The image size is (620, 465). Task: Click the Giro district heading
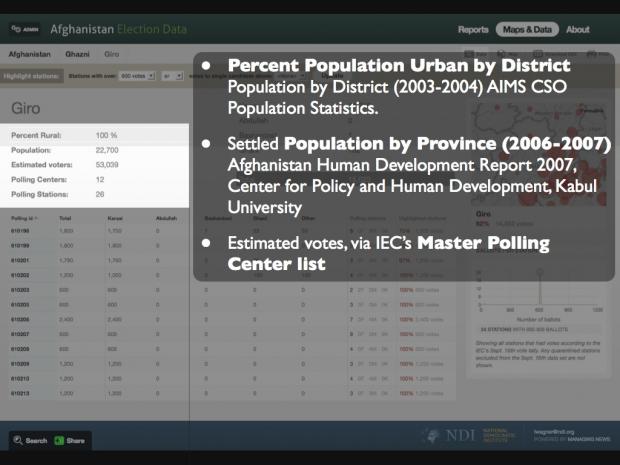click(x=26, y=108)
